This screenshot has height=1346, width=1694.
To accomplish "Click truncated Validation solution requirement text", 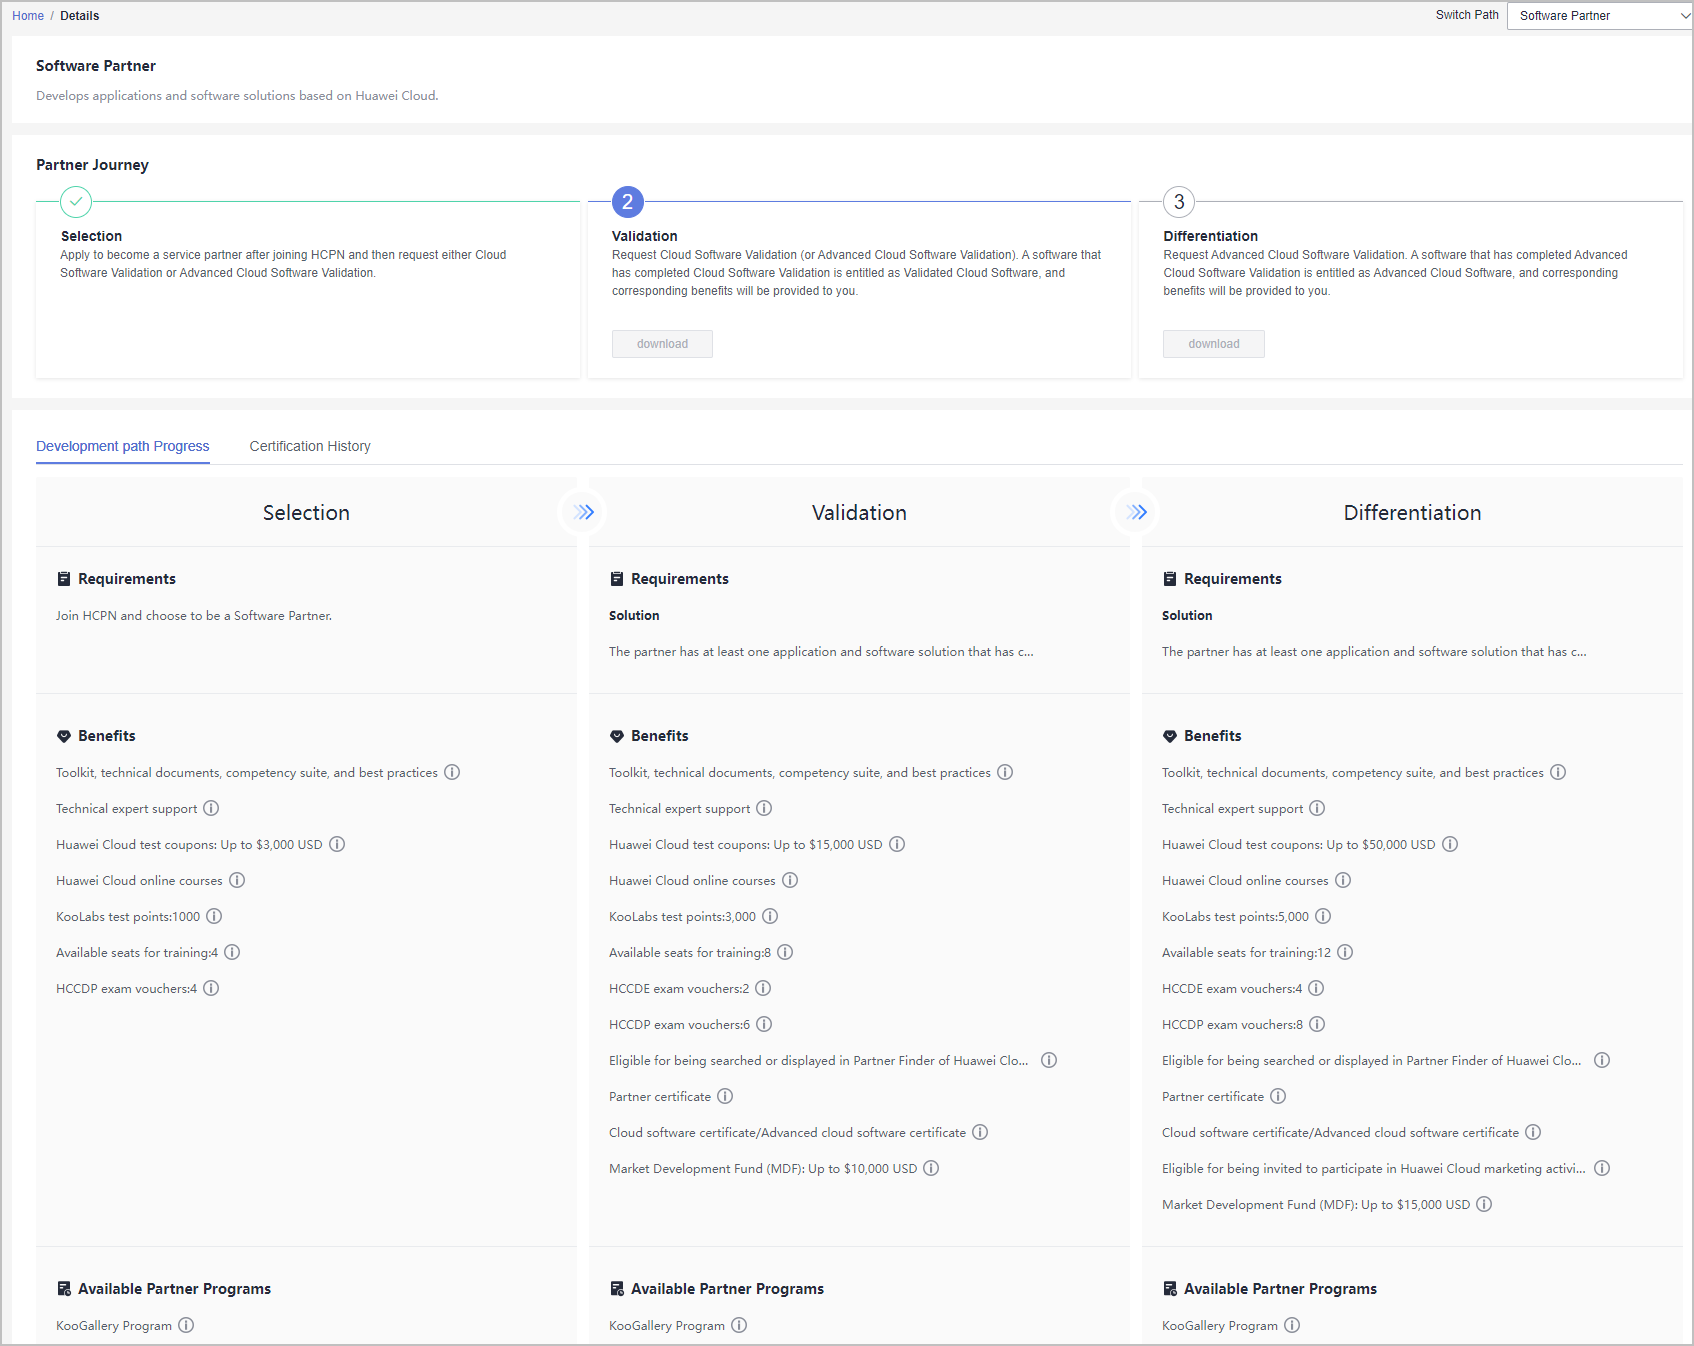I will [x=821, y=652].
